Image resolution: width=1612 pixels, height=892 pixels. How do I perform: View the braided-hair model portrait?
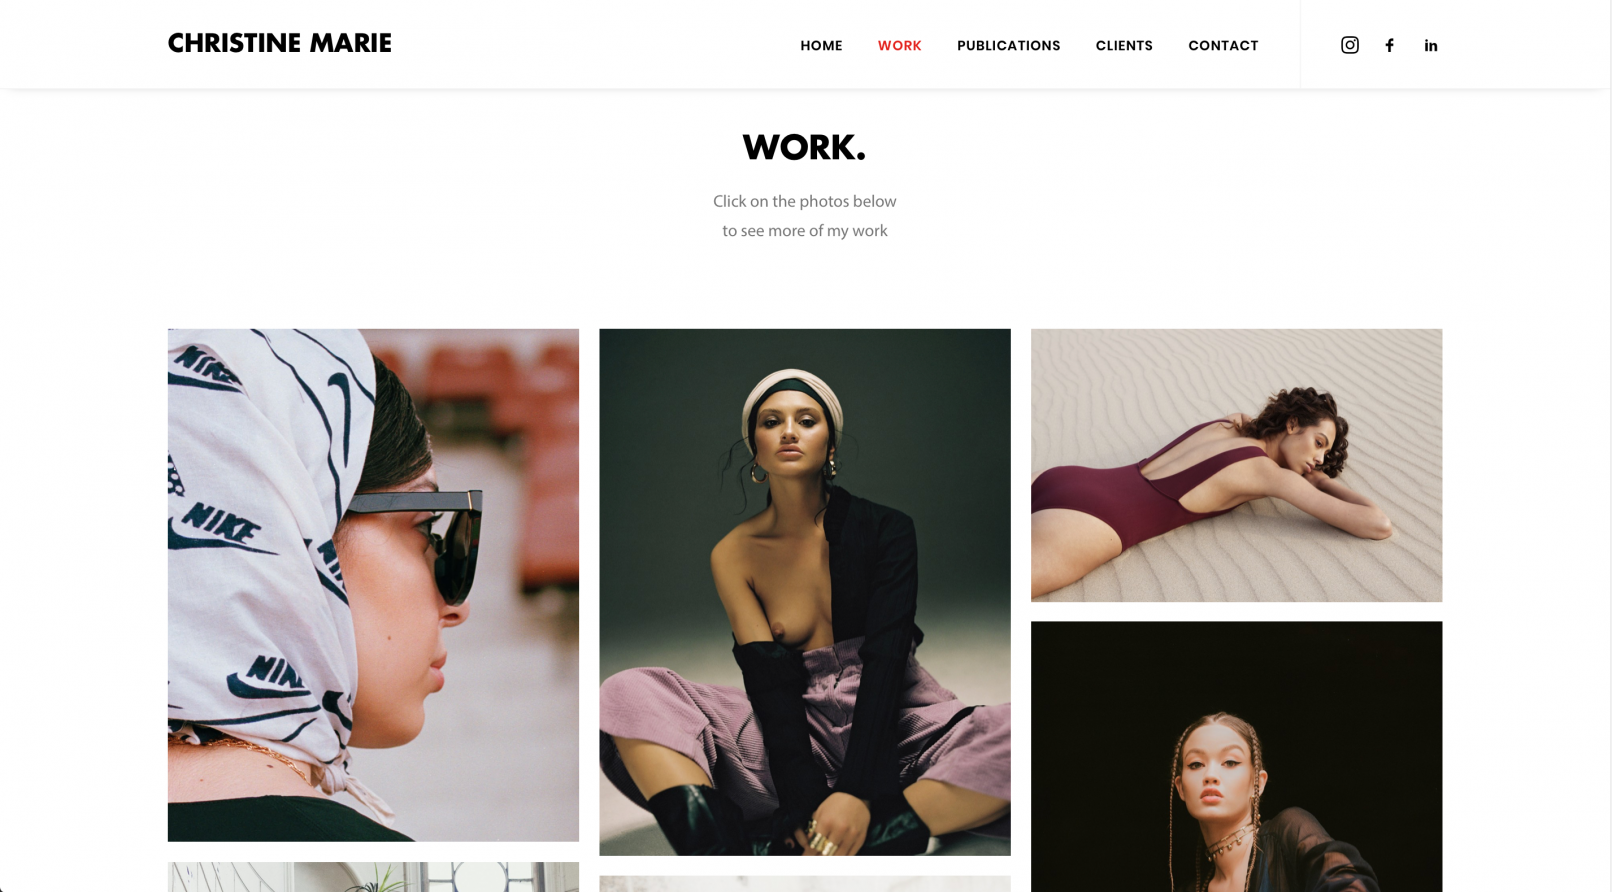1236,757
